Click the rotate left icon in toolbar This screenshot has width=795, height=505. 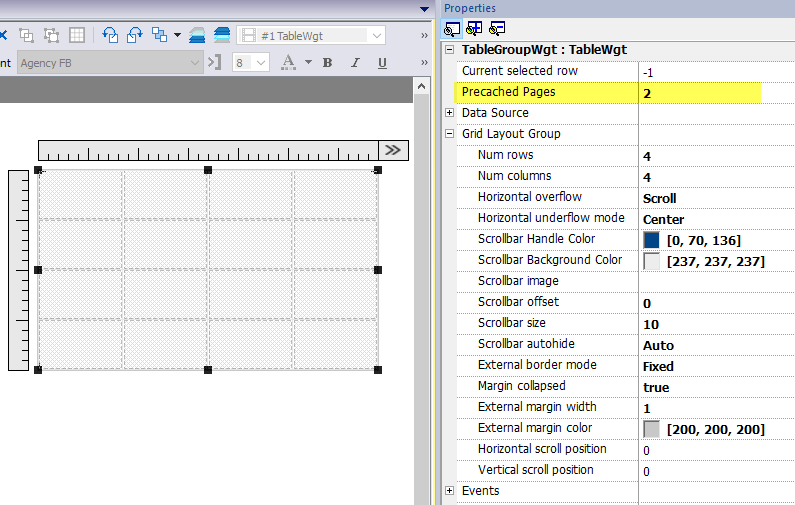pos(111,35)
